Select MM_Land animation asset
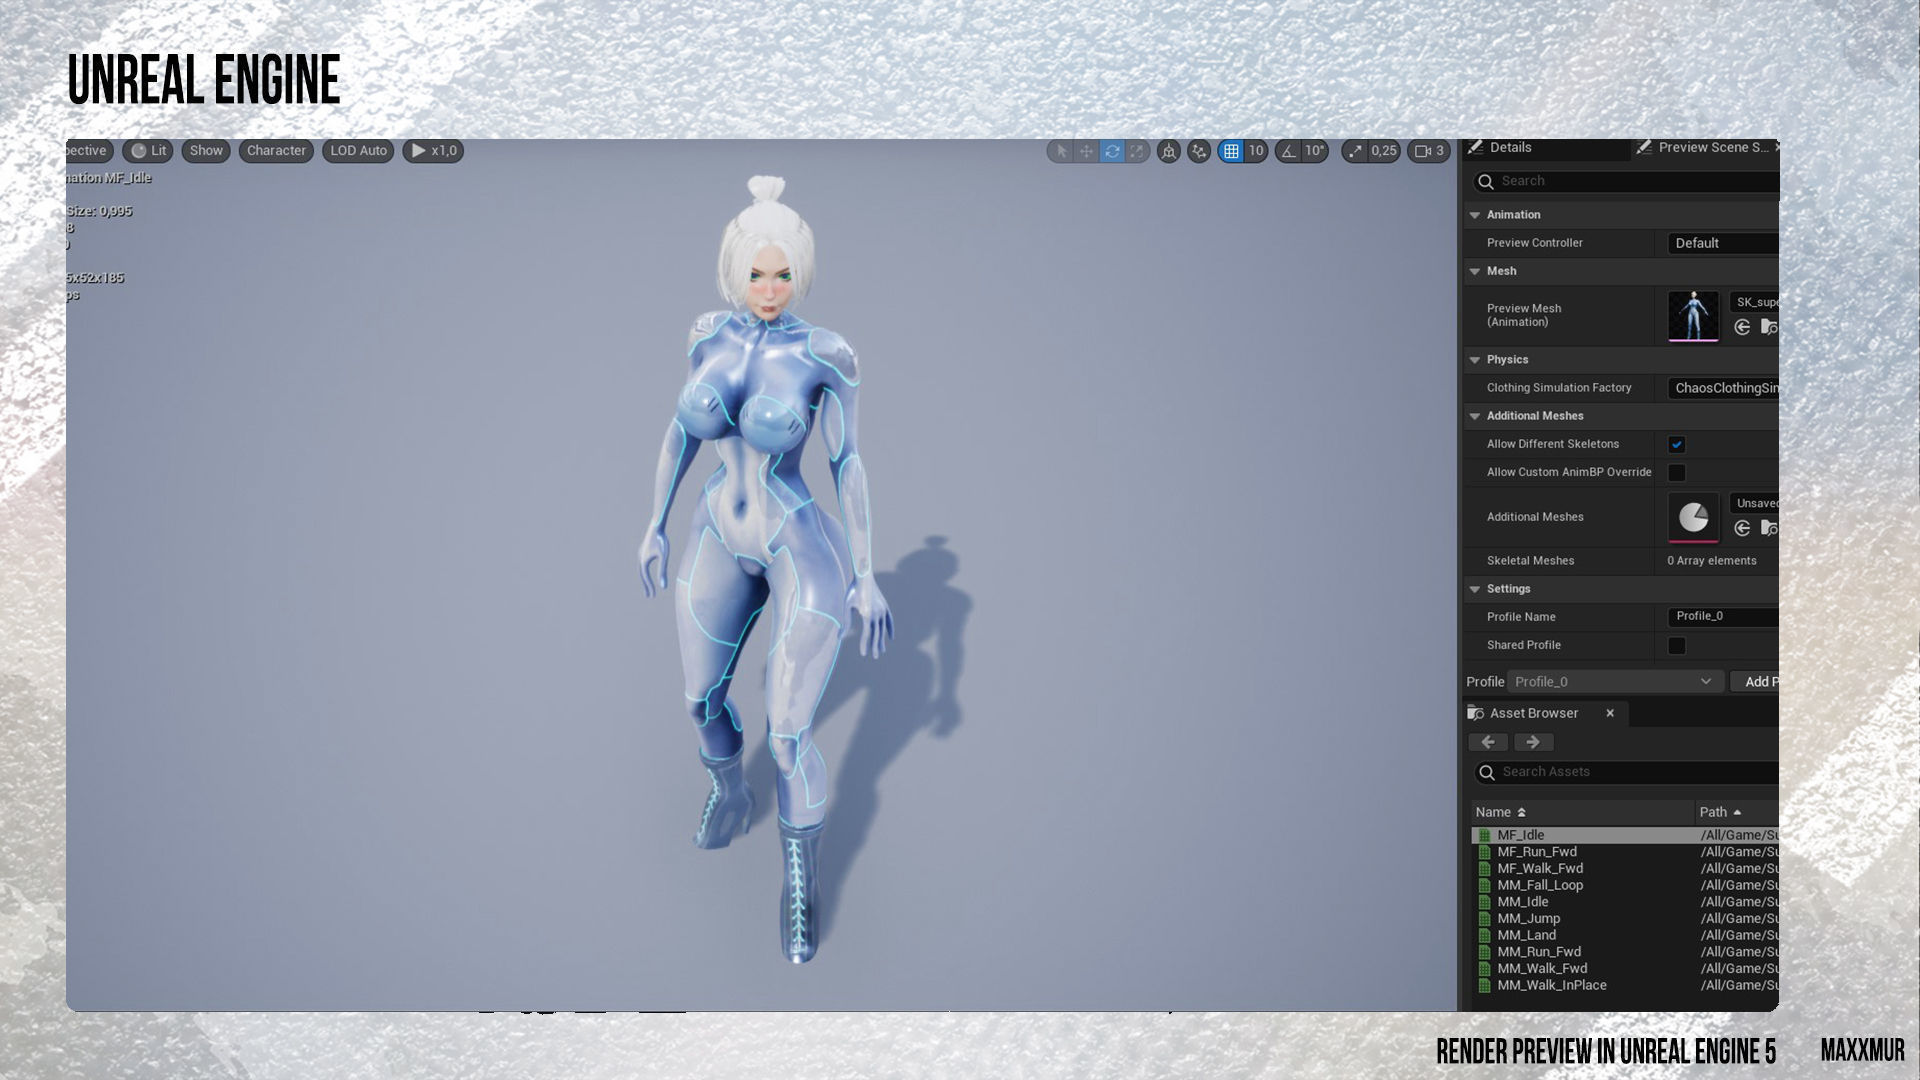 point(1625,935)
